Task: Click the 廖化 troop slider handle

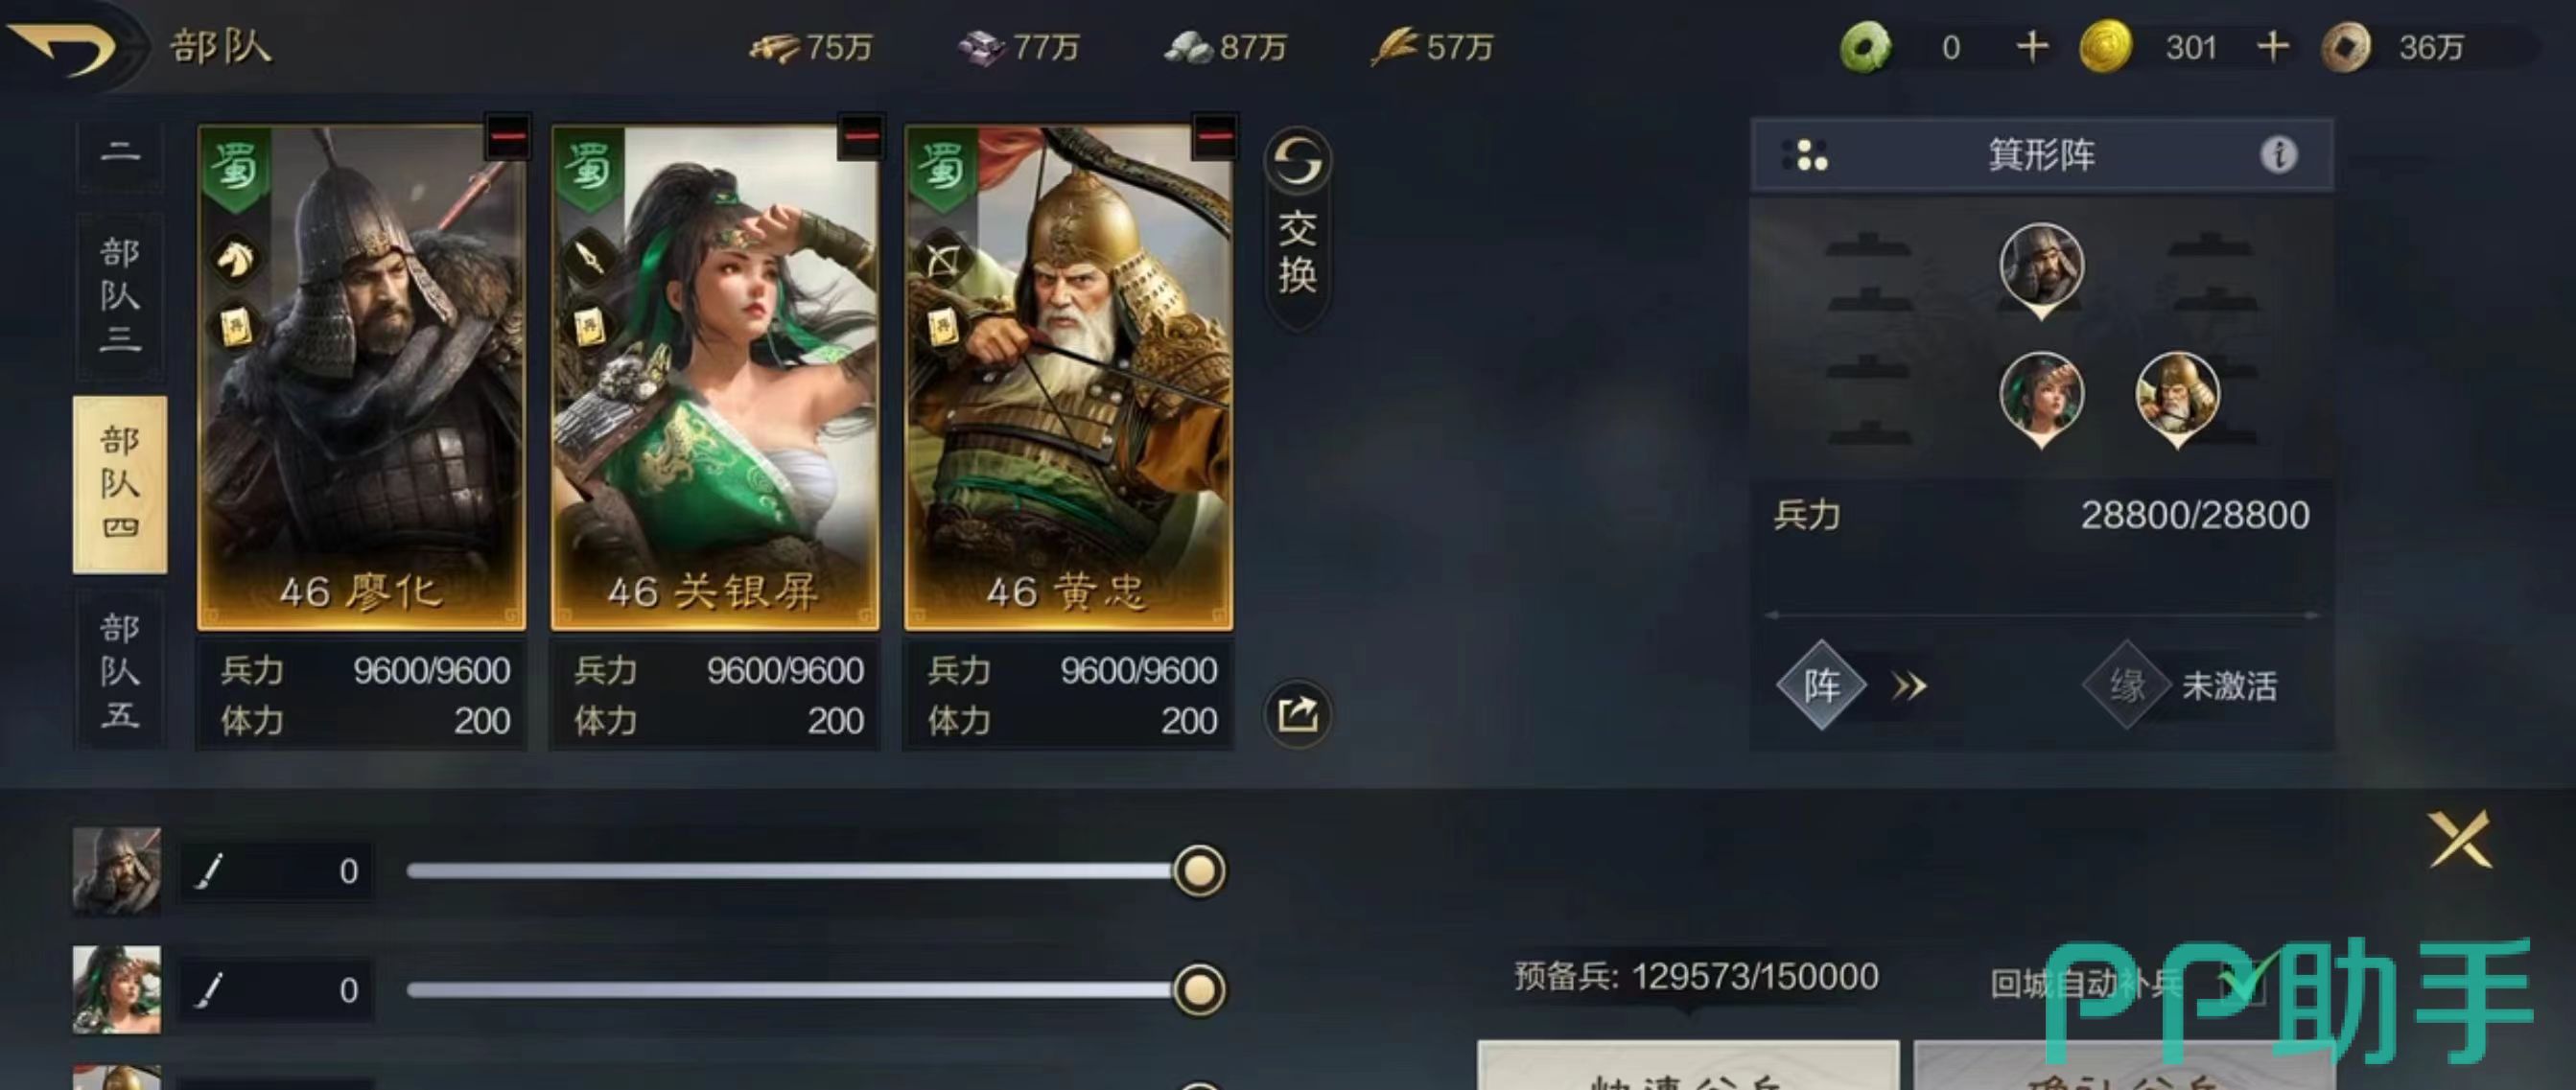Action: tap(1198, 870)
